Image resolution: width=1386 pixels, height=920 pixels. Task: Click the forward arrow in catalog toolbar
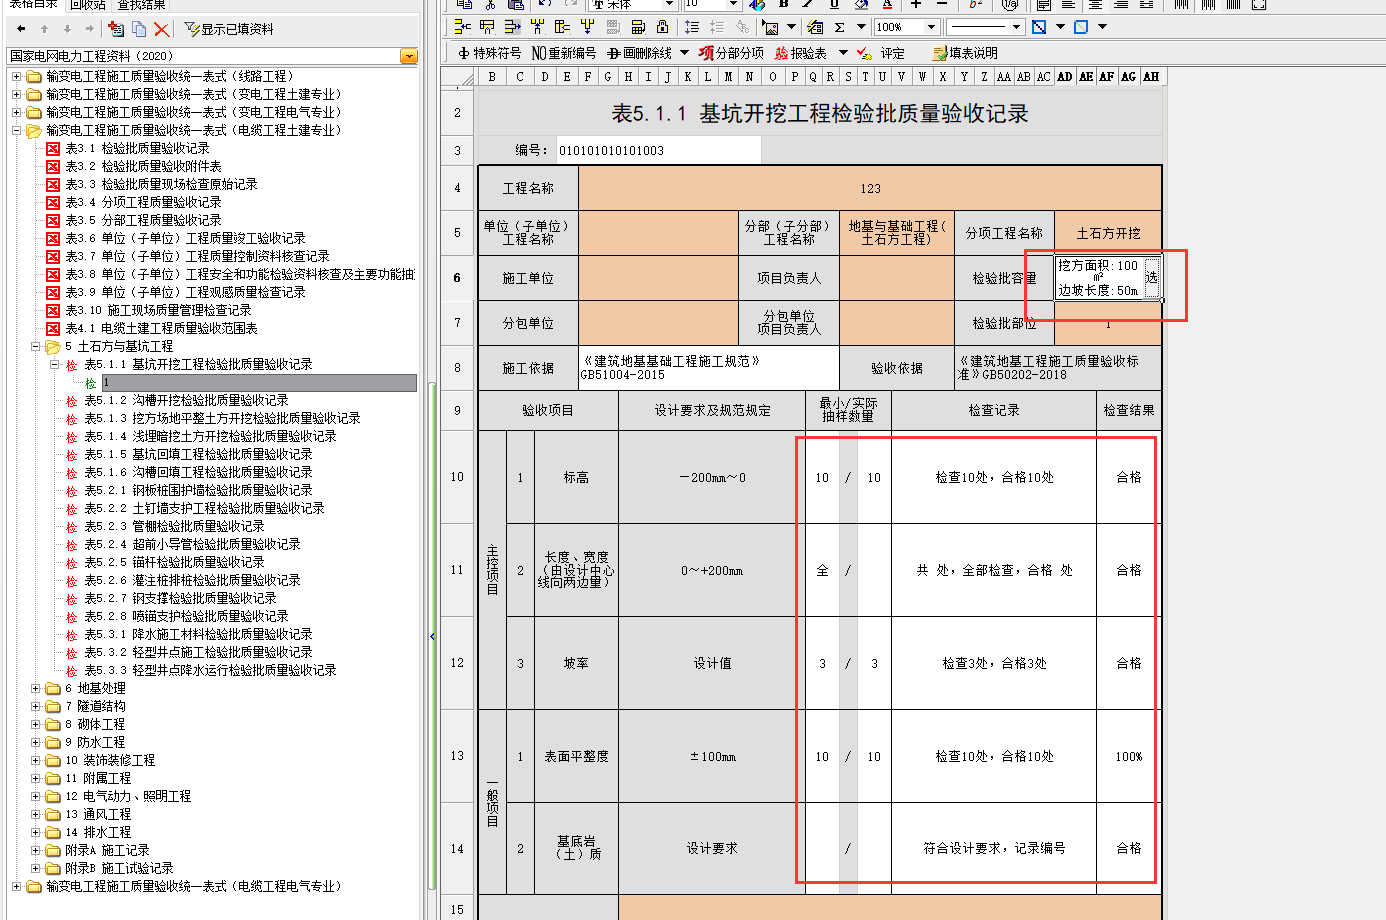pos(89,29)
